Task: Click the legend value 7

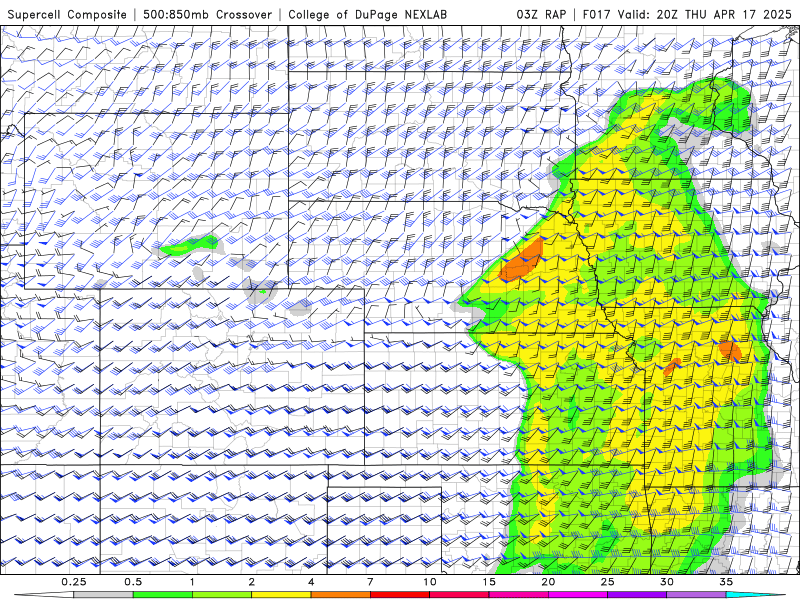Action: 370,582
